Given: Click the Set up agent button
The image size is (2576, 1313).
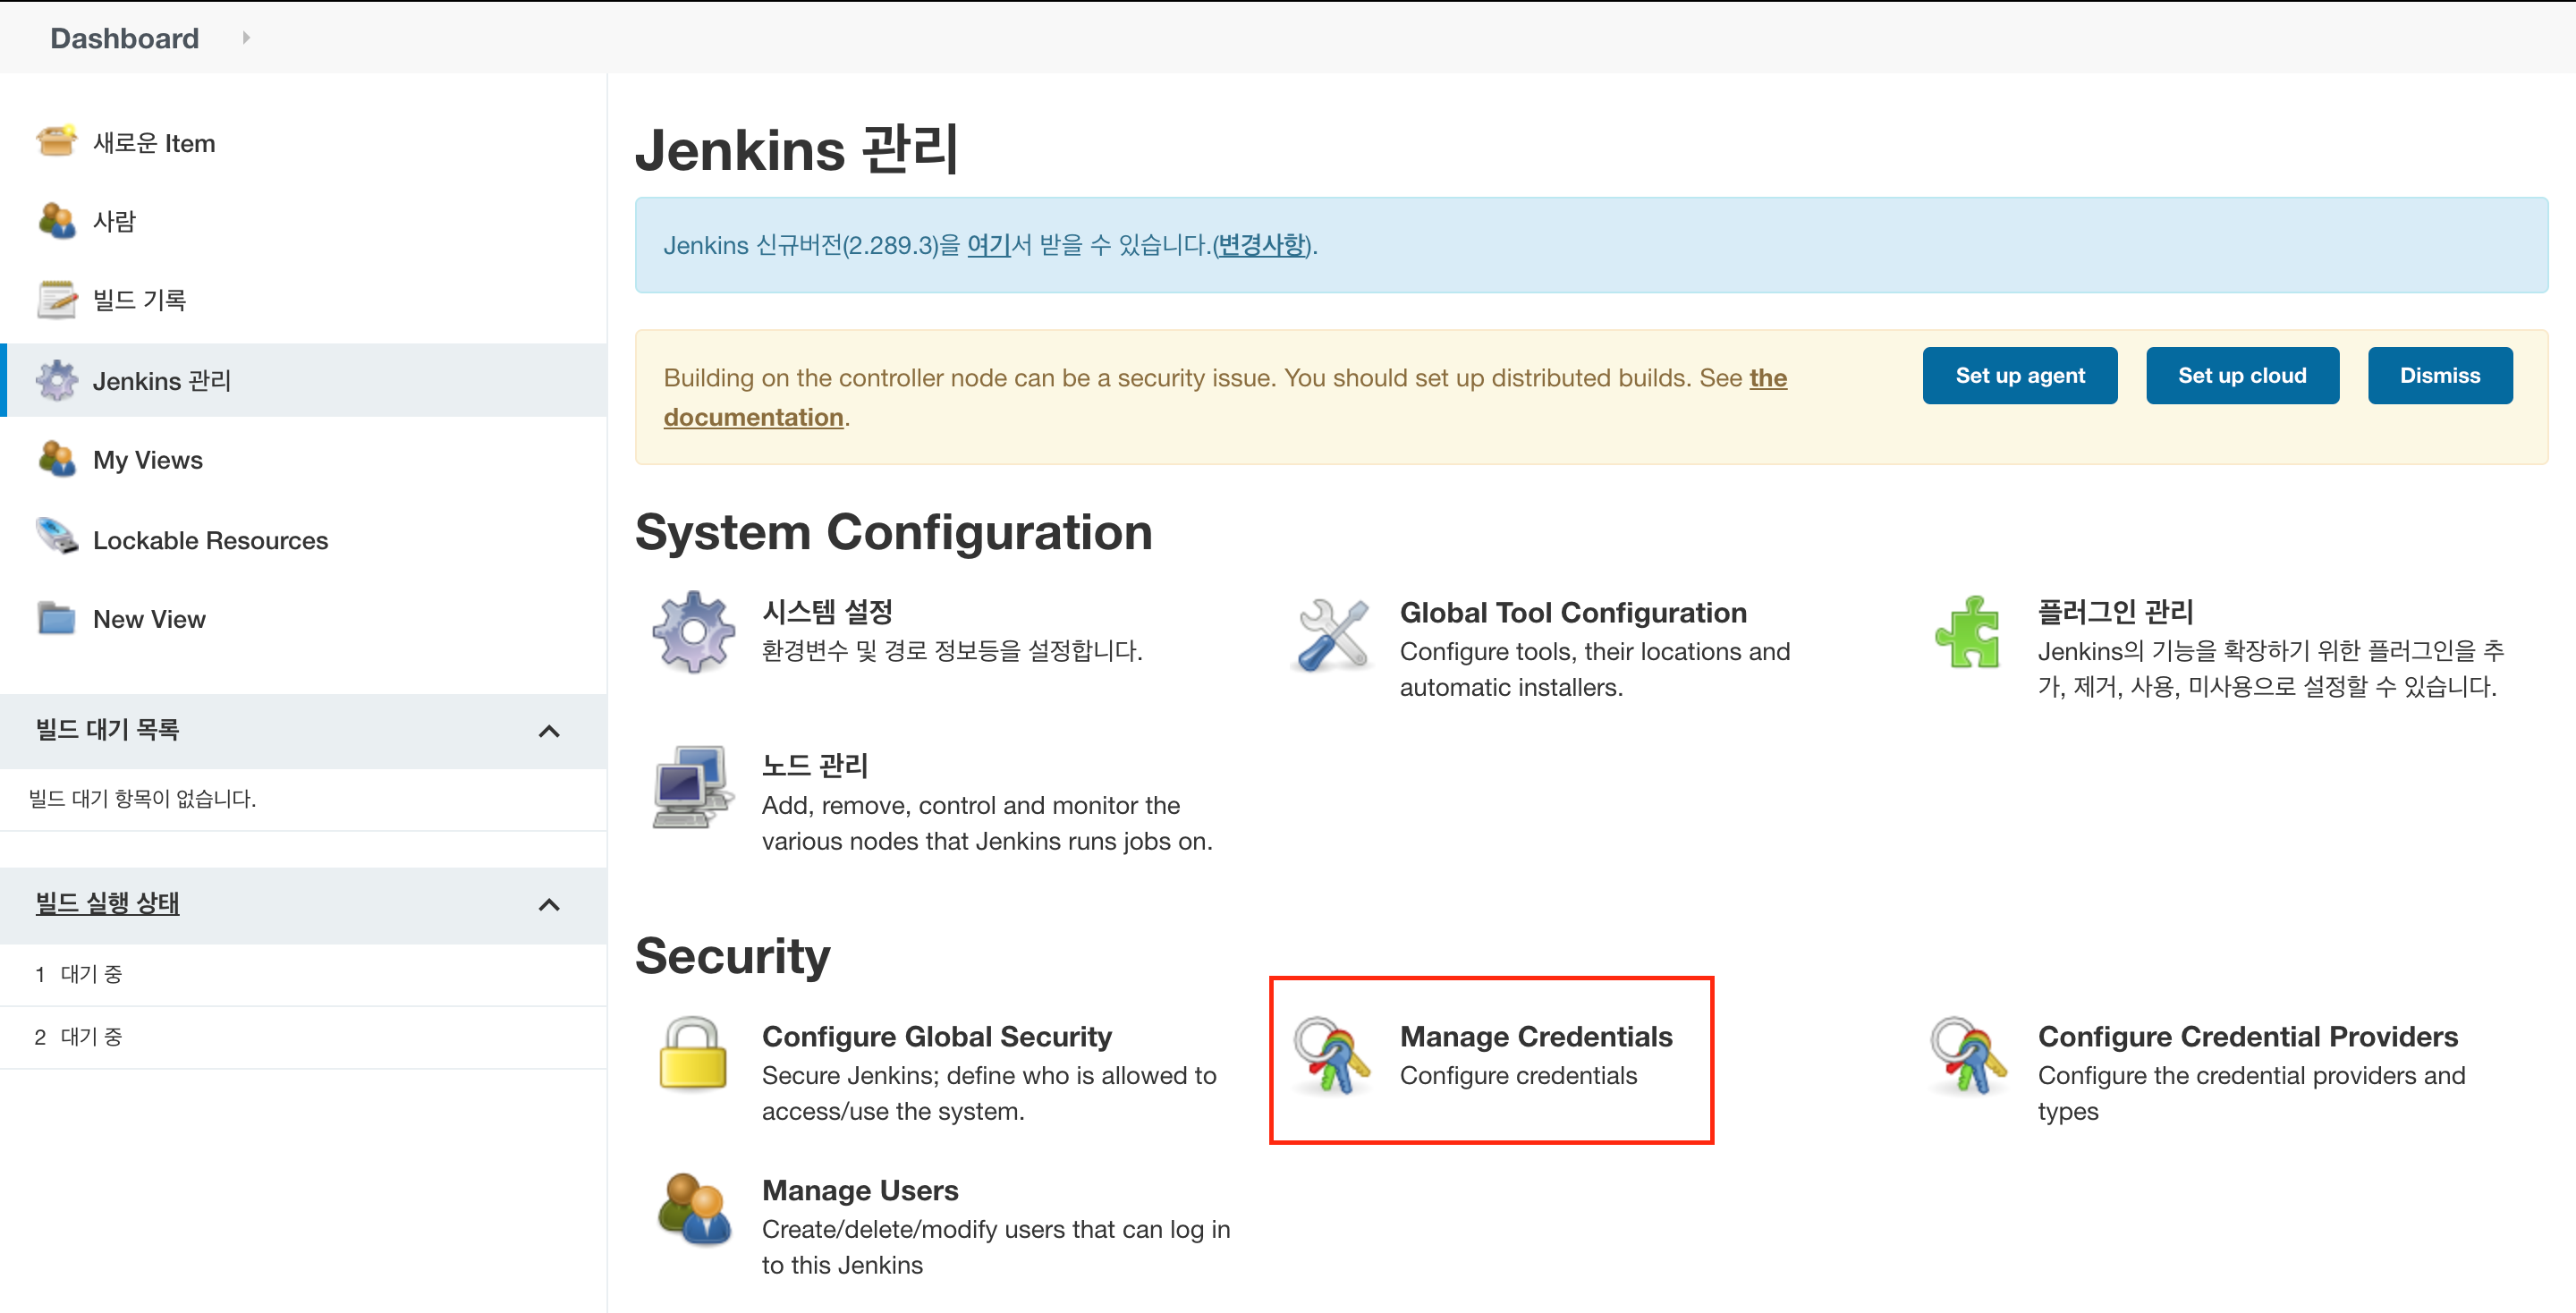Looking at the screenshot, I should pos(2019,376).
